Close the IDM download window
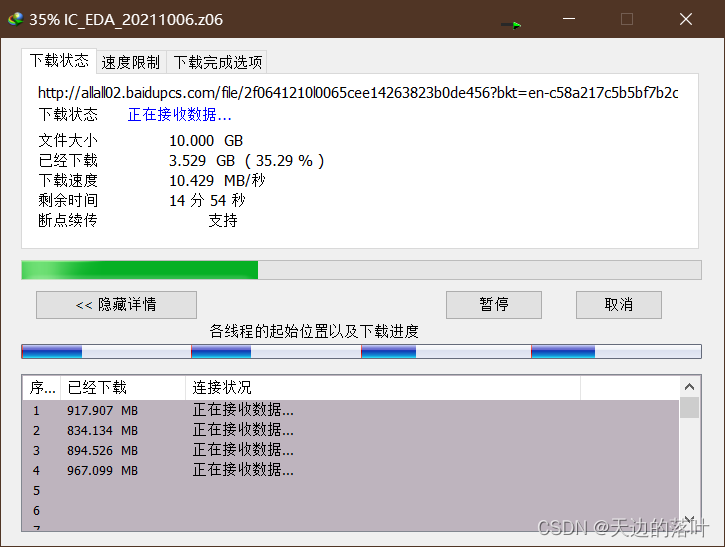 [686, 19]
